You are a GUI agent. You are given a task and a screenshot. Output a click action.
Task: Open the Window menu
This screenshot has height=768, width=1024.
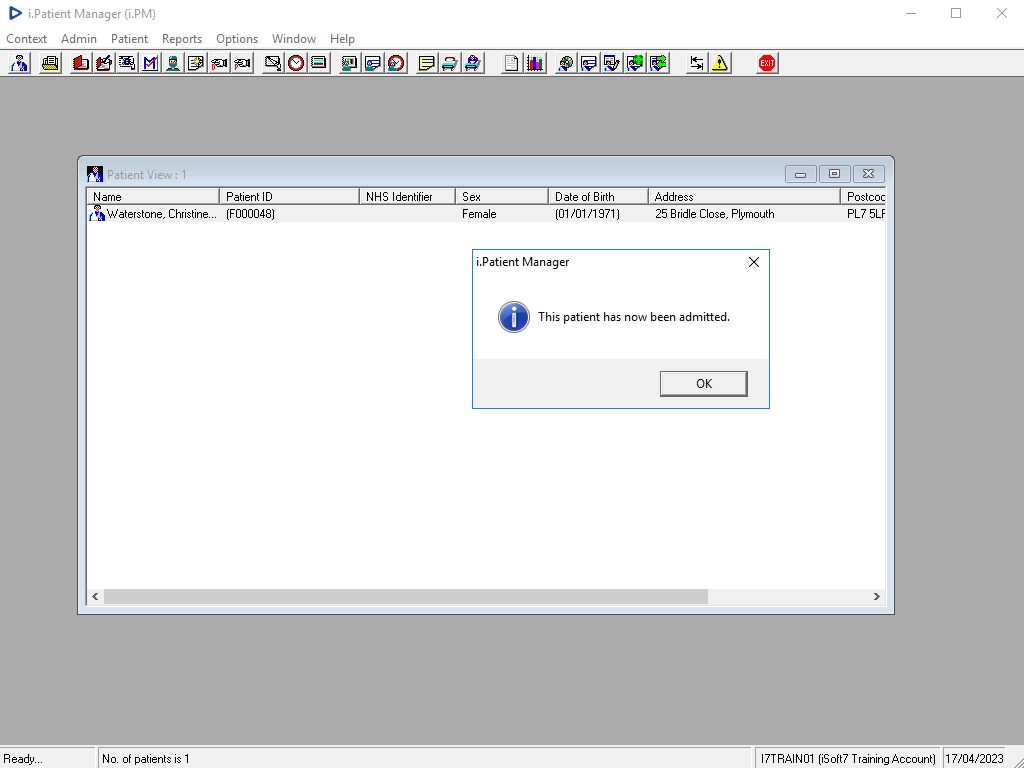294,39
